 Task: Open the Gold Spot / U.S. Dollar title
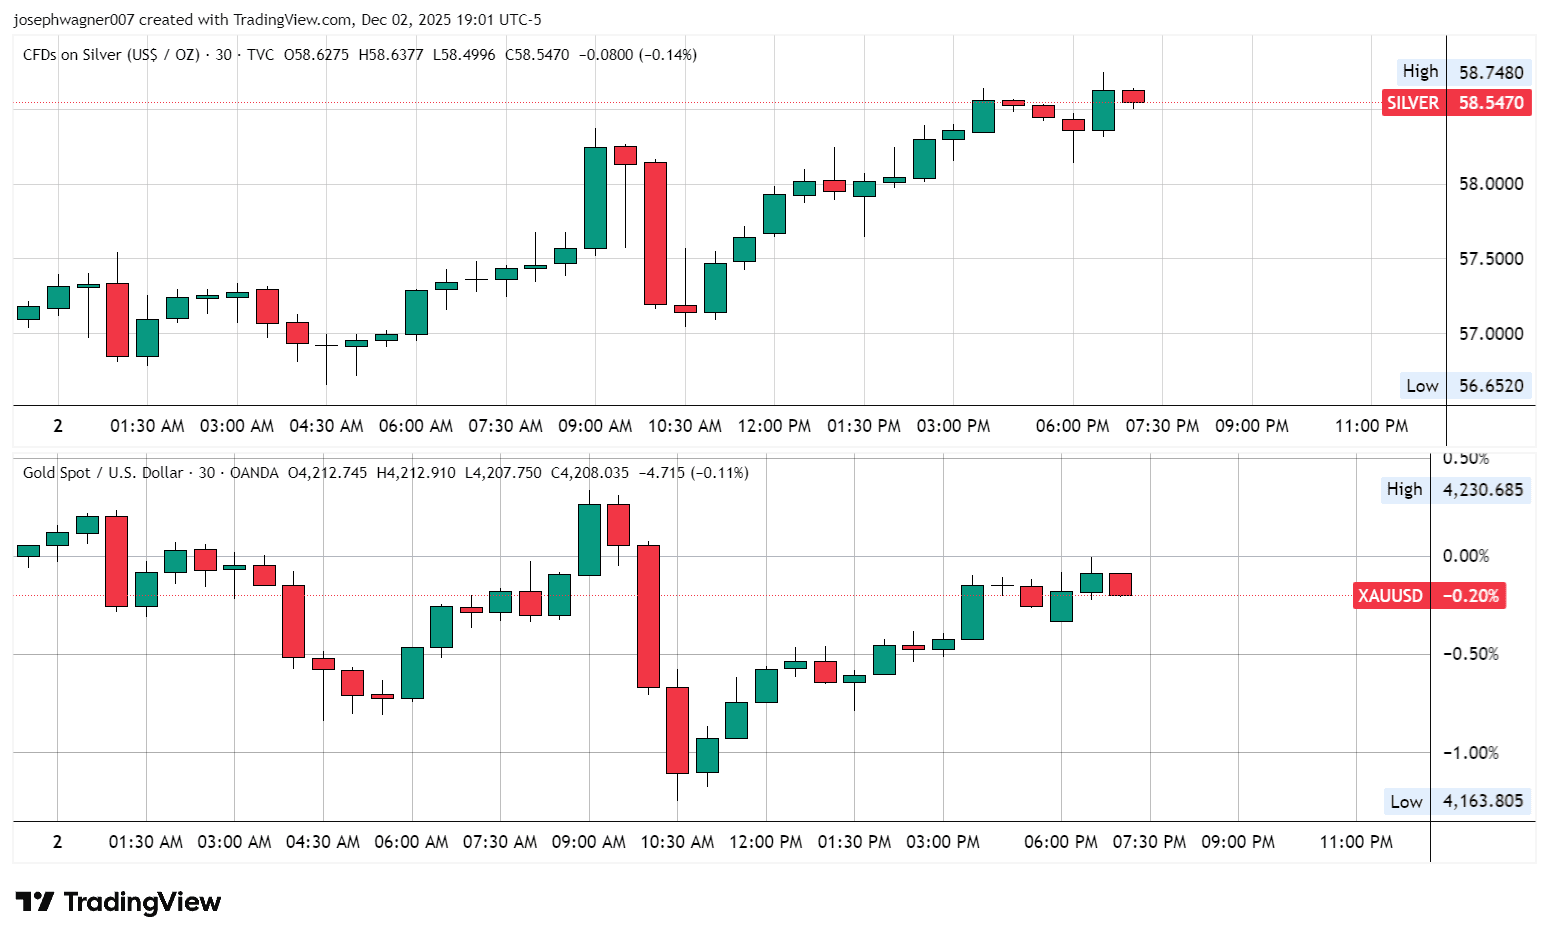tap(103, 473)
